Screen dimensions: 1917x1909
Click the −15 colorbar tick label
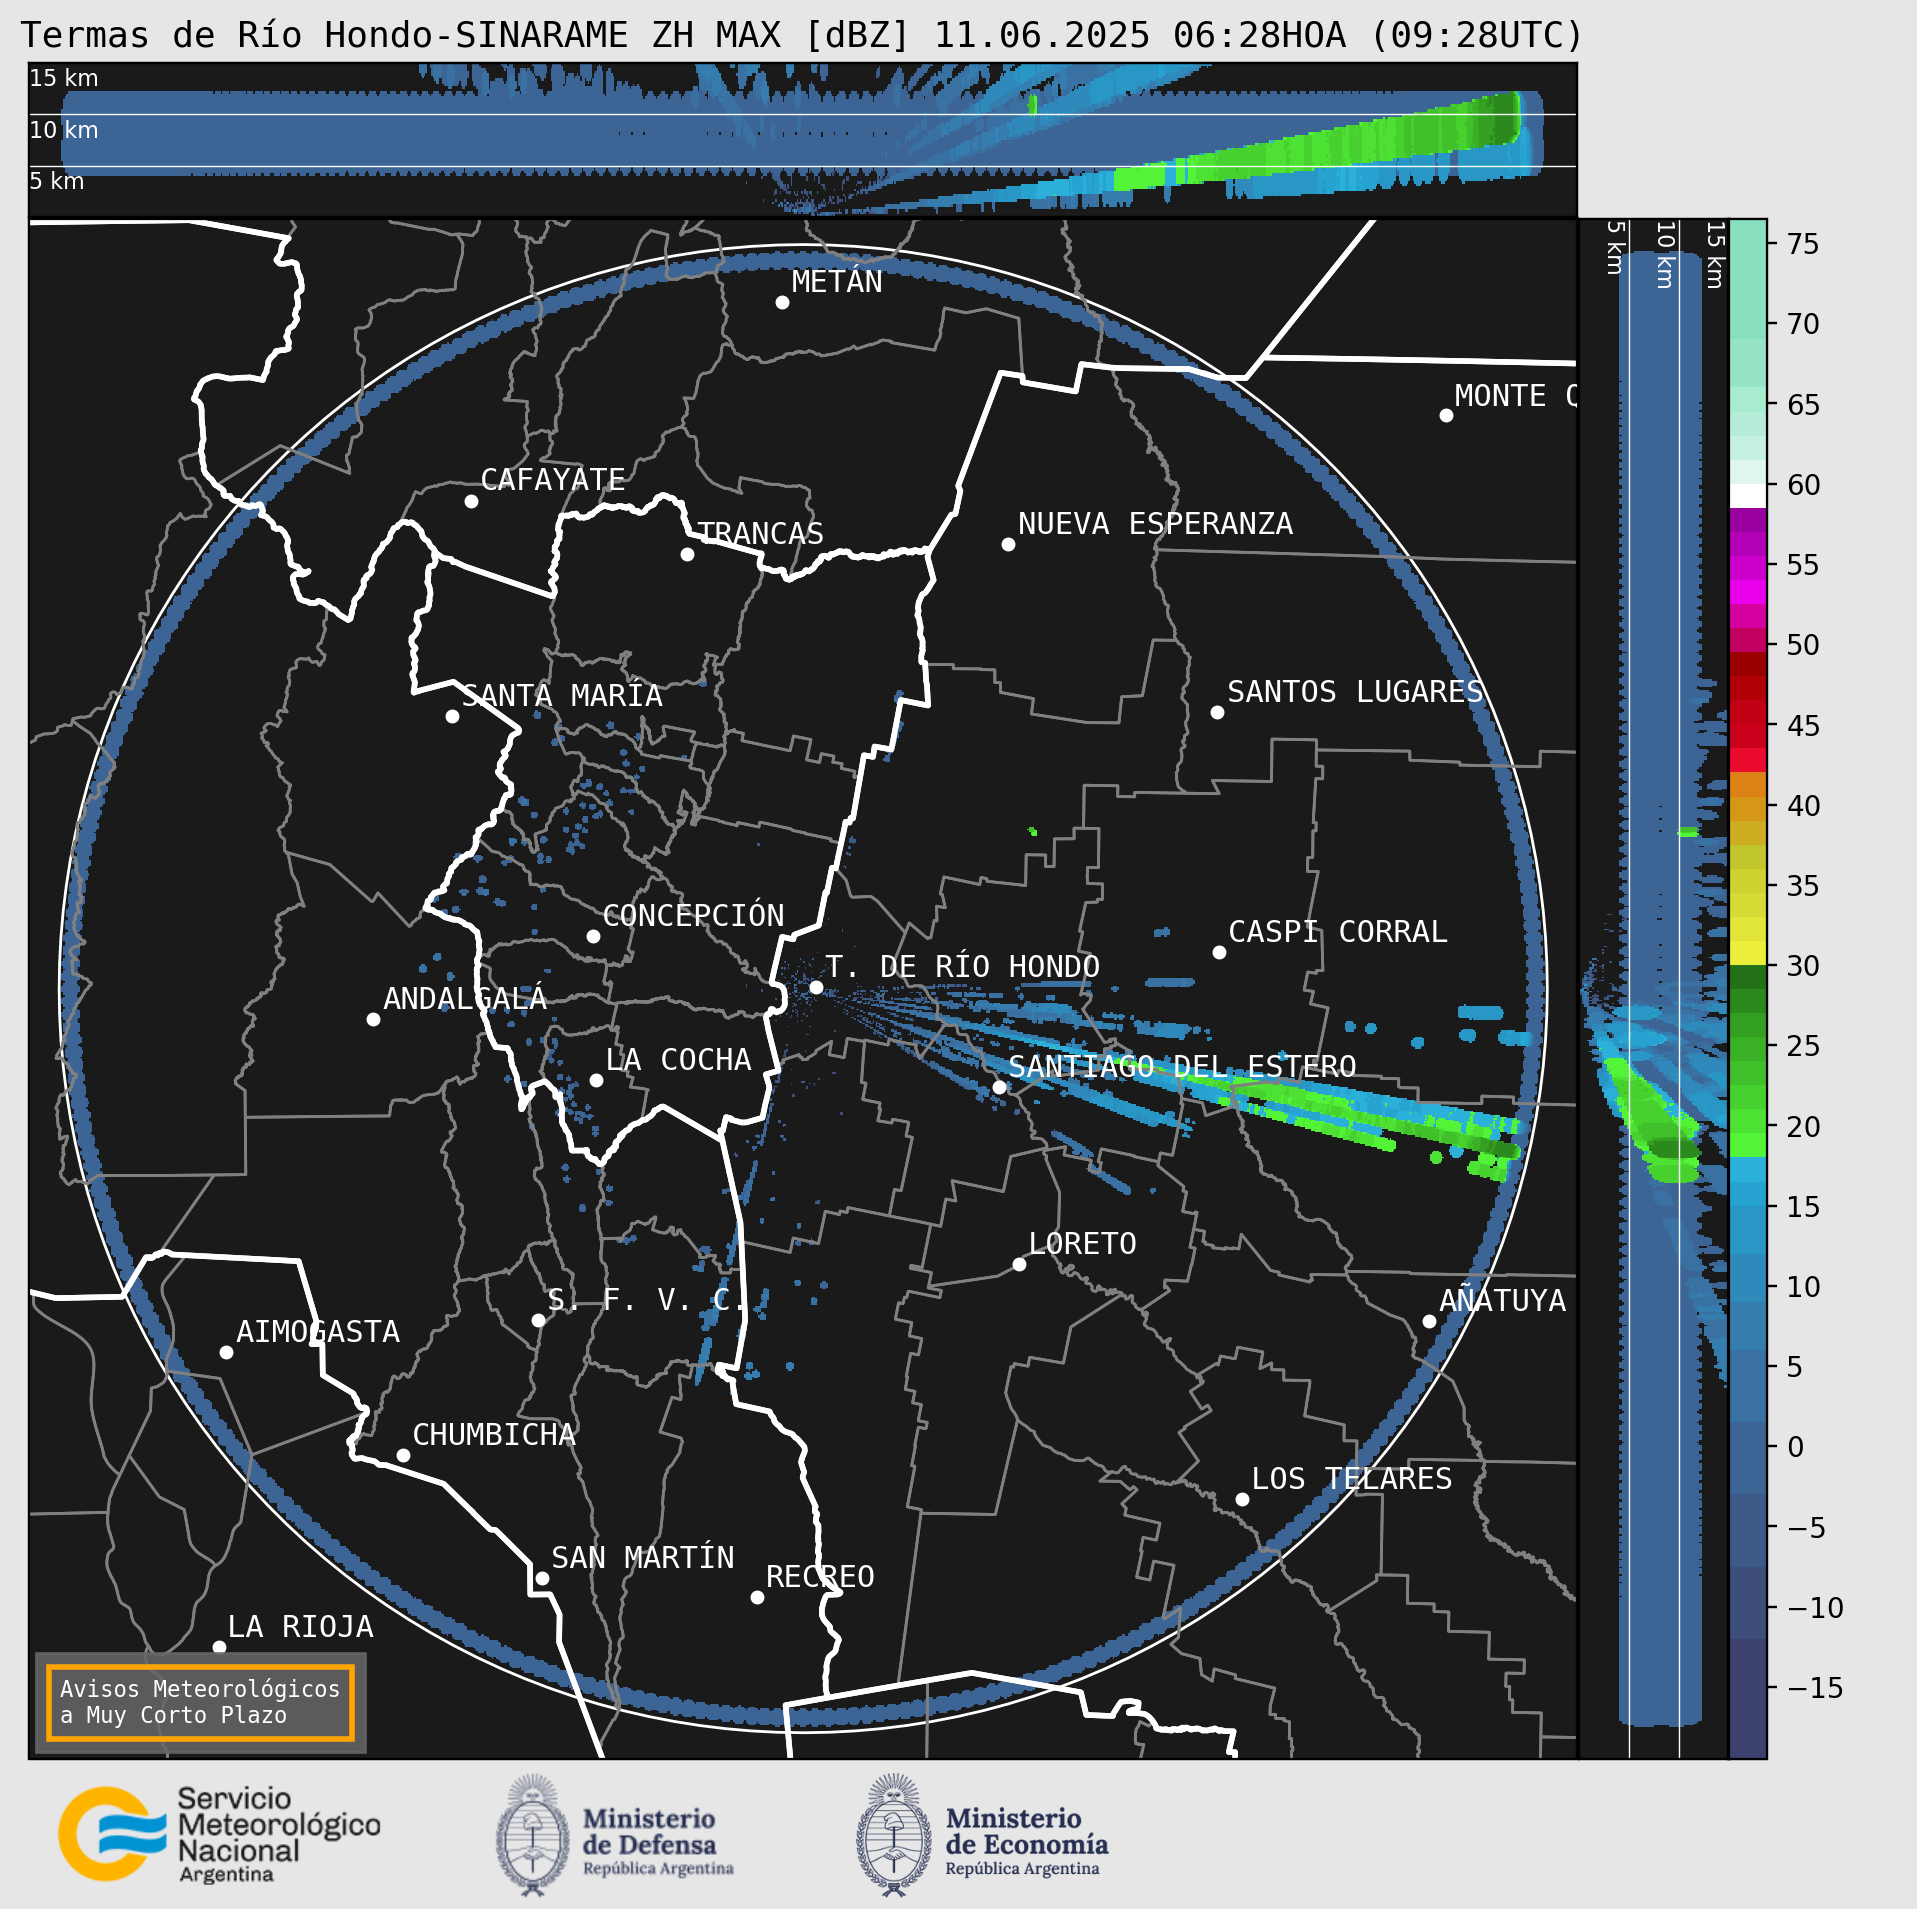pyautogui.click(x=1815, y=1688)
